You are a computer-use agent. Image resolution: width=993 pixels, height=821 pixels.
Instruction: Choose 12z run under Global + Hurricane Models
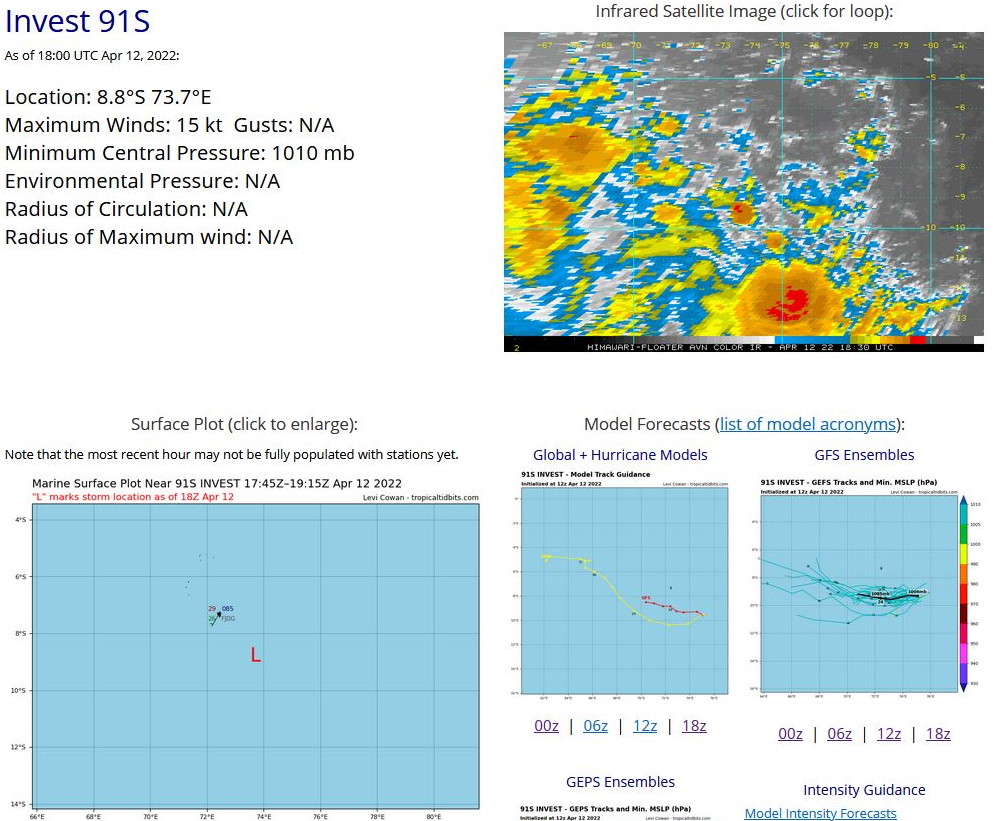pos(645,726)
